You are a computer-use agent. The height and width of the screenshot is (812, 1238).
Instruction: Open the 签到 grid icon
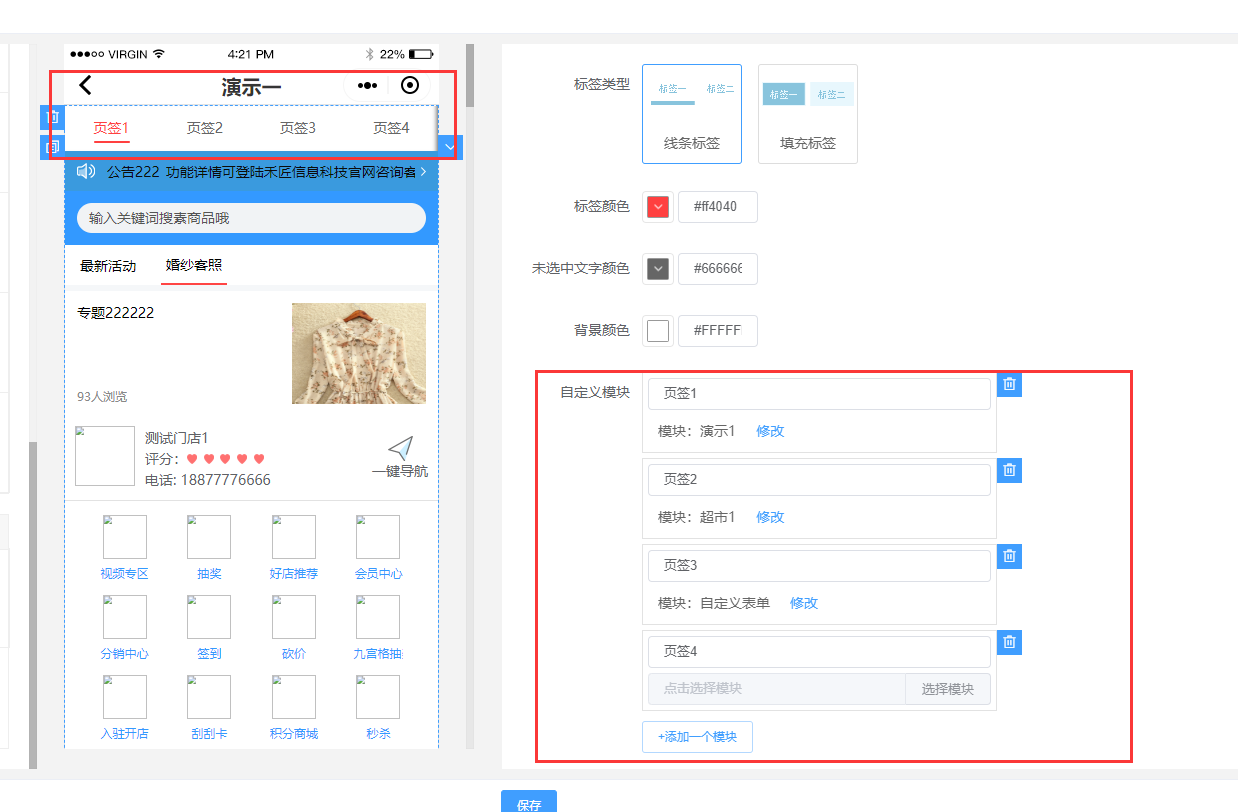[x=209, y=617]
